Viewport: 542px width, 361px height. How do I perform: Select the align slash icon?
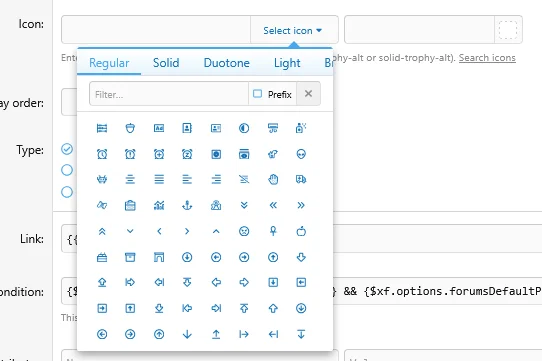click(x=244, y=179)
